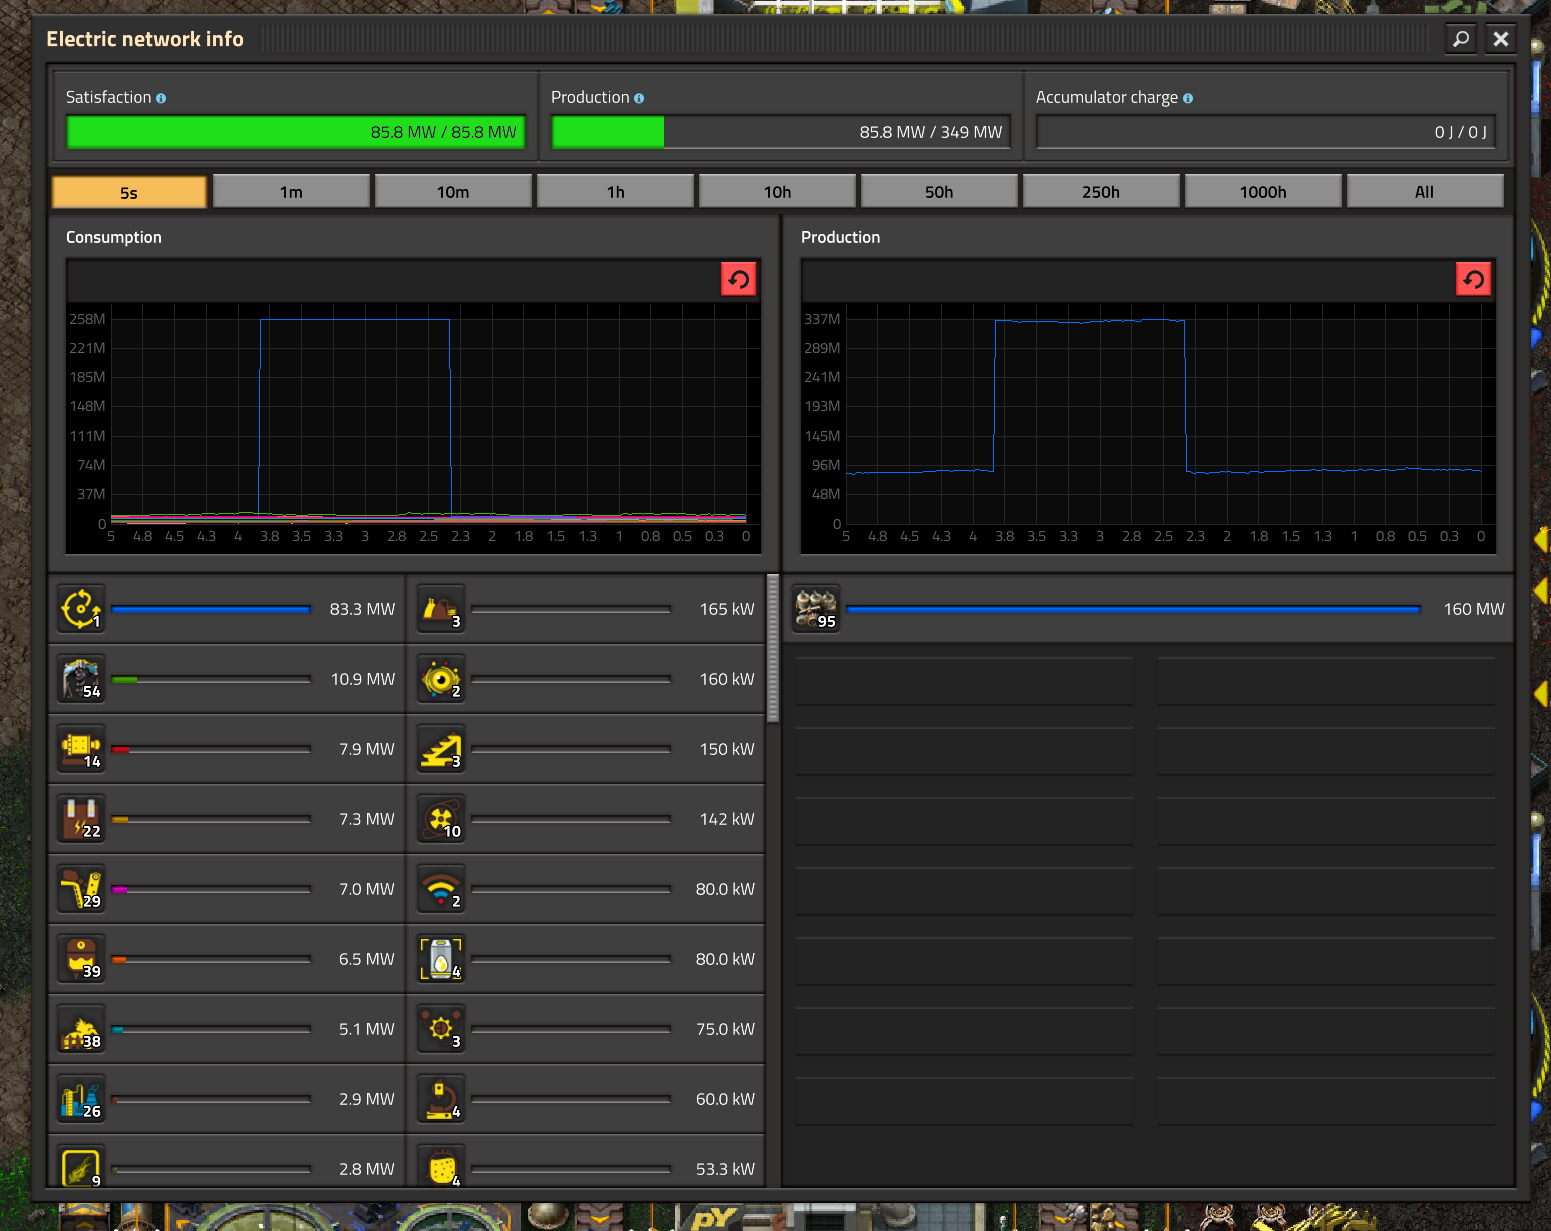Click the info icon beside Accumulator charge
This screenshot has width=1551, height=1231.
click(x=1188, y=98)
